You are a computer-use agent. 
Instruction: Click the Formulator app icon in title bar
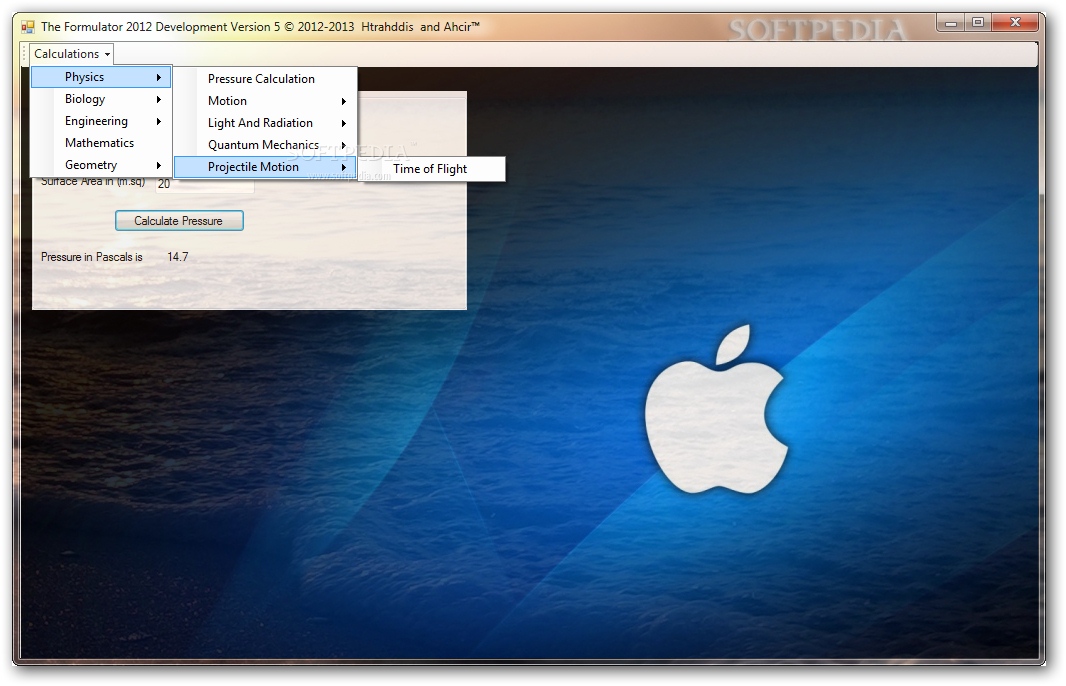coord(28,27)
